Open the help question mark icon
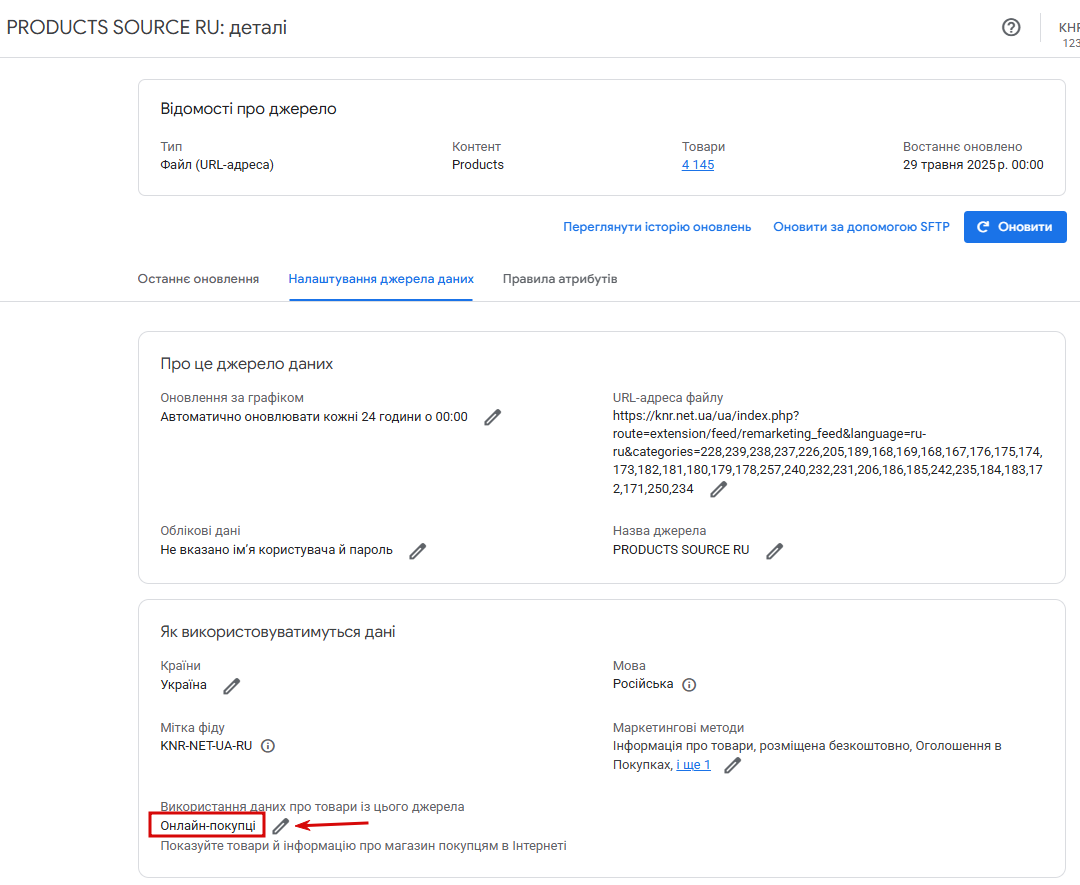The image size is (1080, 885). click(x=1010, y=28)
